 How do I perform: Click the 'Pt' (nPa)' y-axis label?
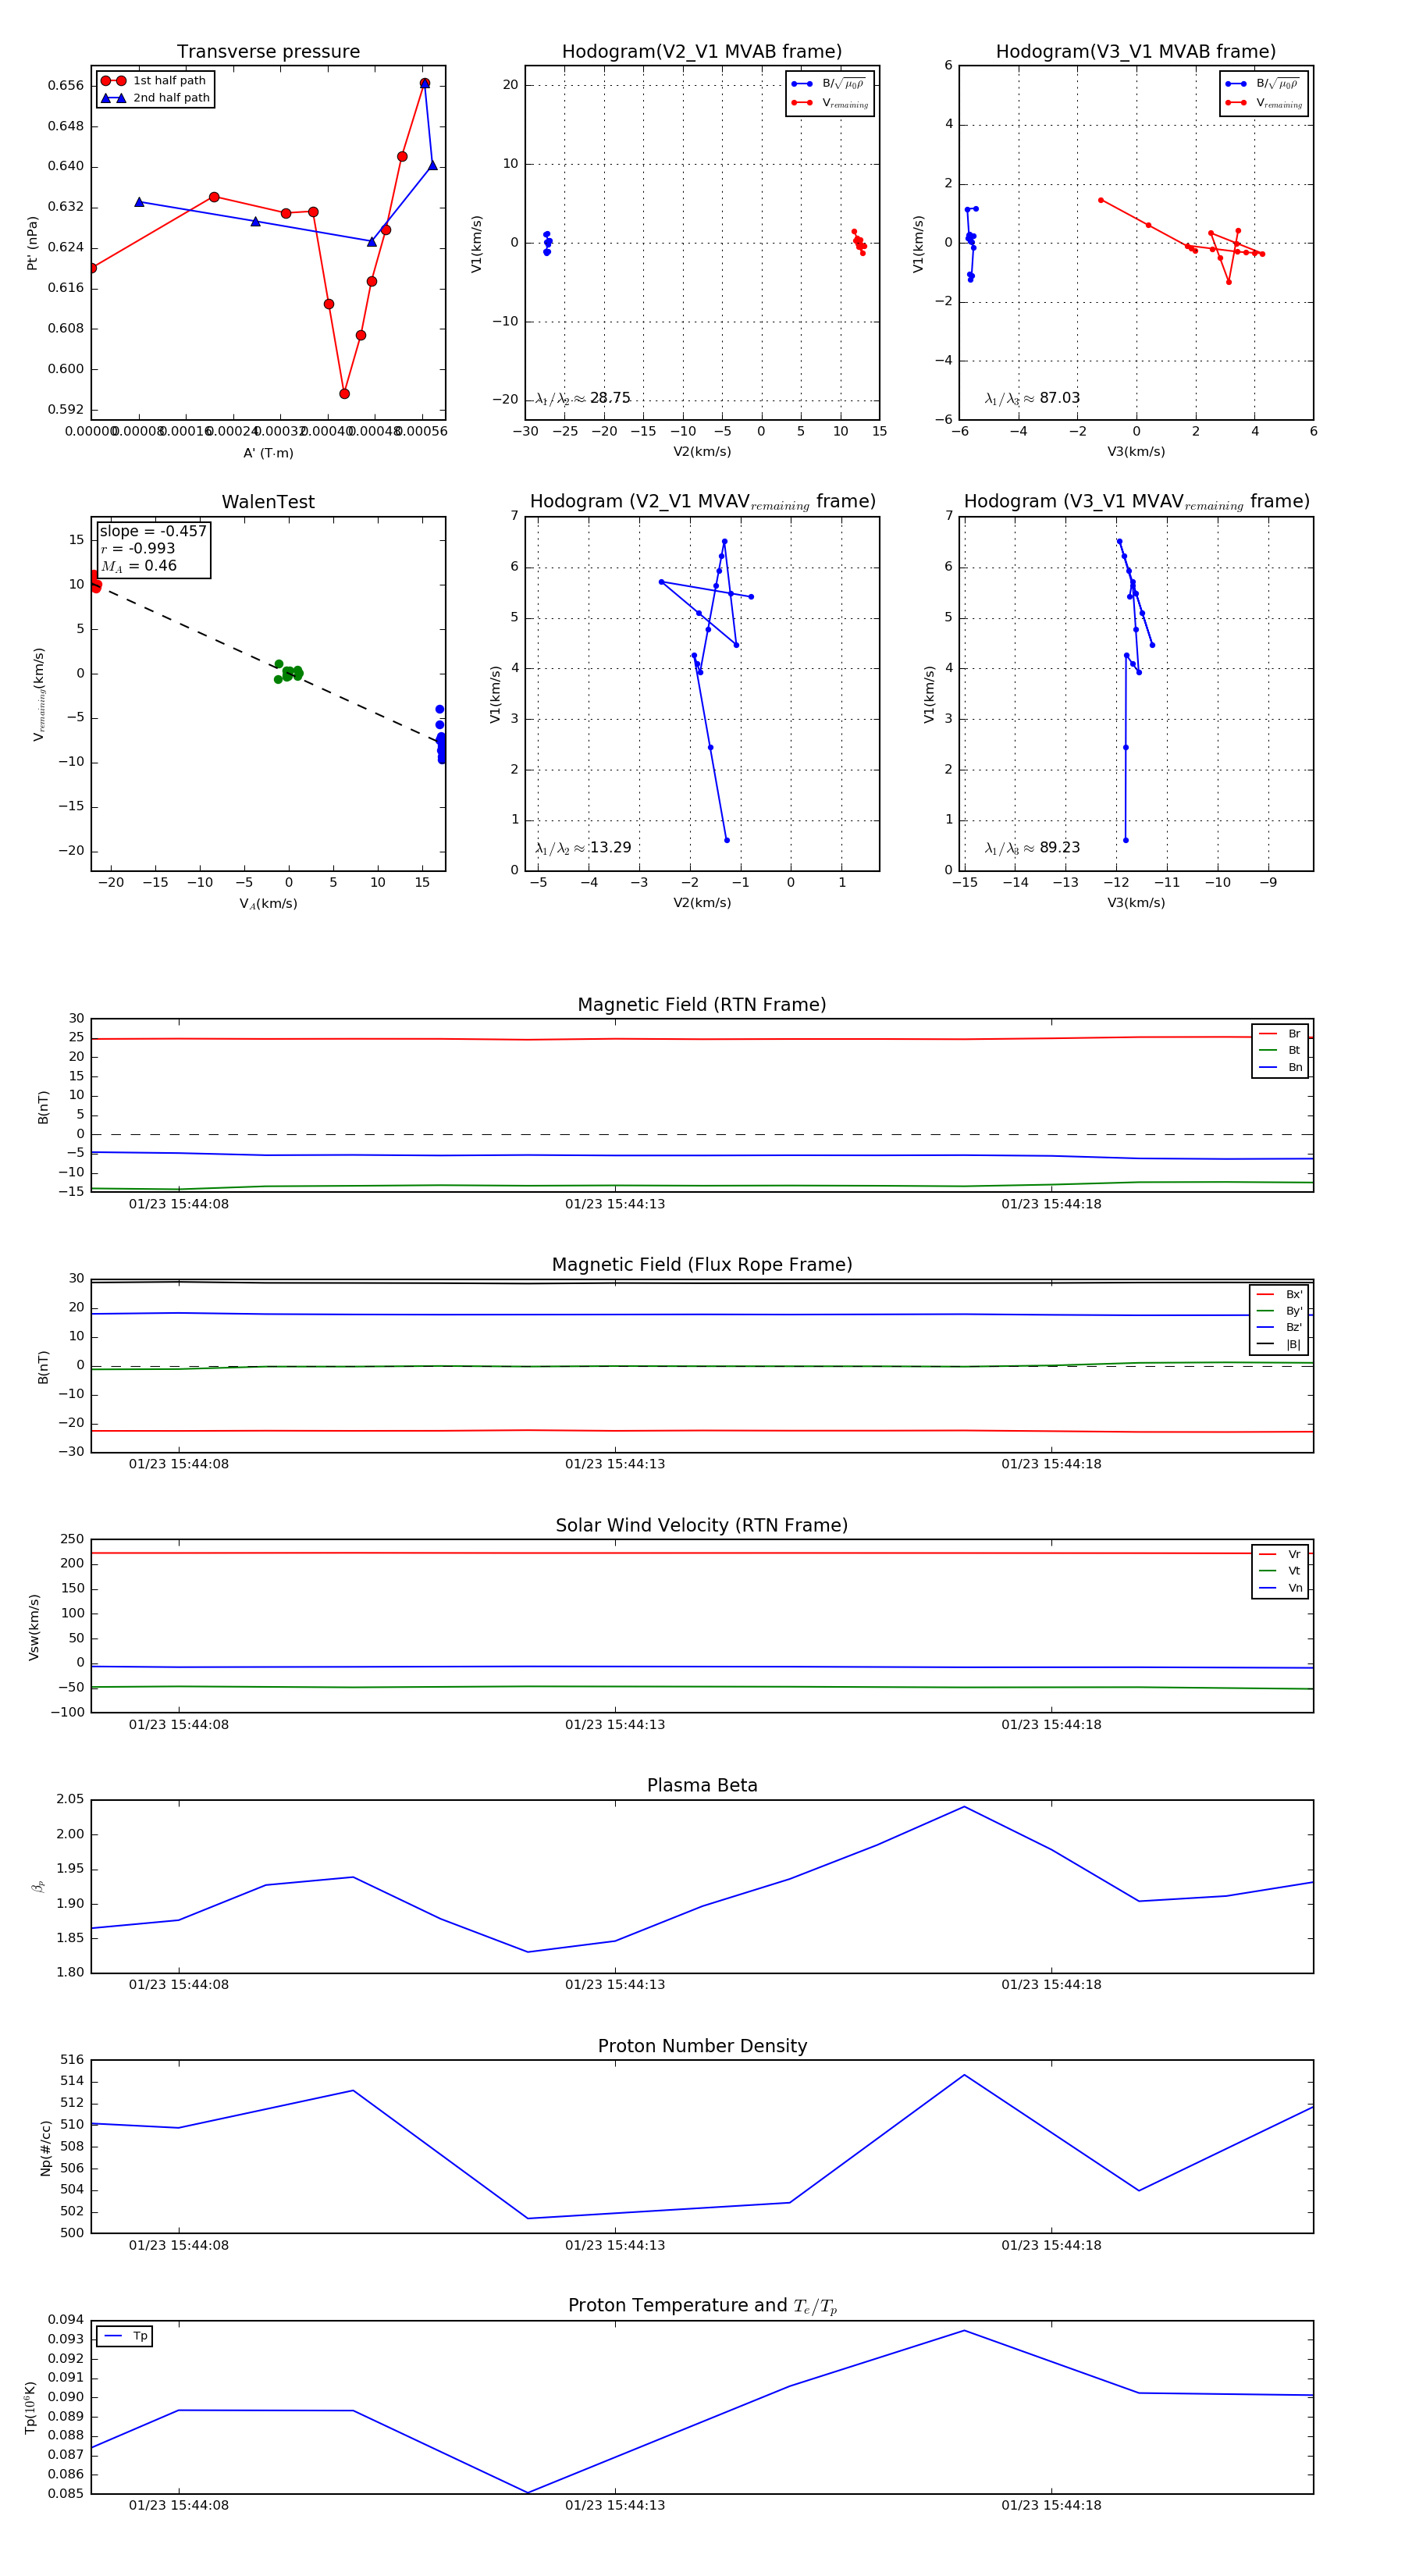point(32,243)
